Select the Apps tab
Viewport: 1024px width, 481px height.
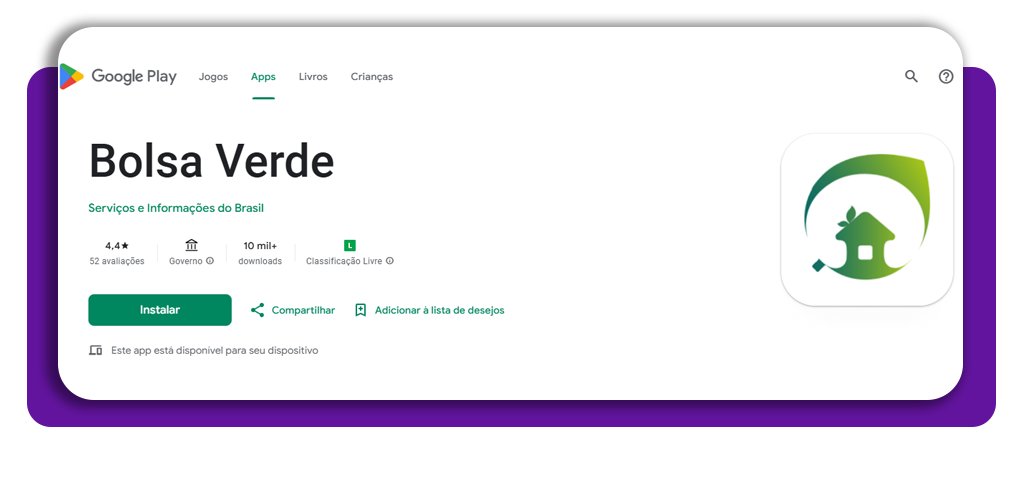coord(263,77)
